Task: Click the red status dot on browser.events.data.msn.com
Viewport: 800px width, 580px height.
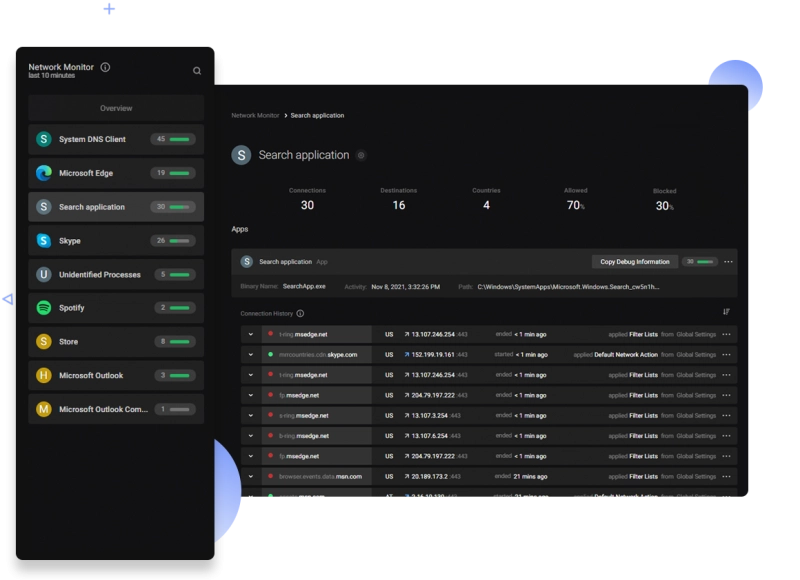Action: coord(270,476)
